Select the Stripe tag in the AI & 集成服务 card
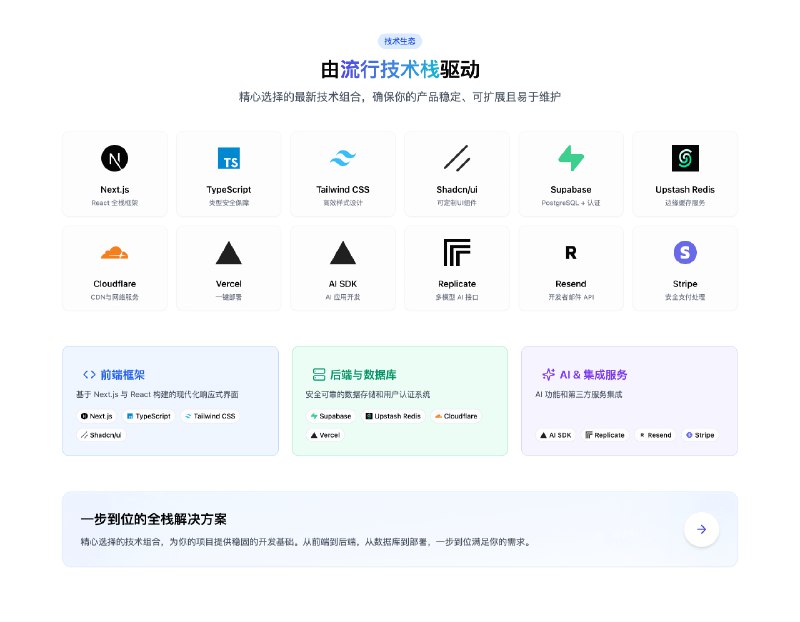 pyautogui.click(x=700, y=435)
